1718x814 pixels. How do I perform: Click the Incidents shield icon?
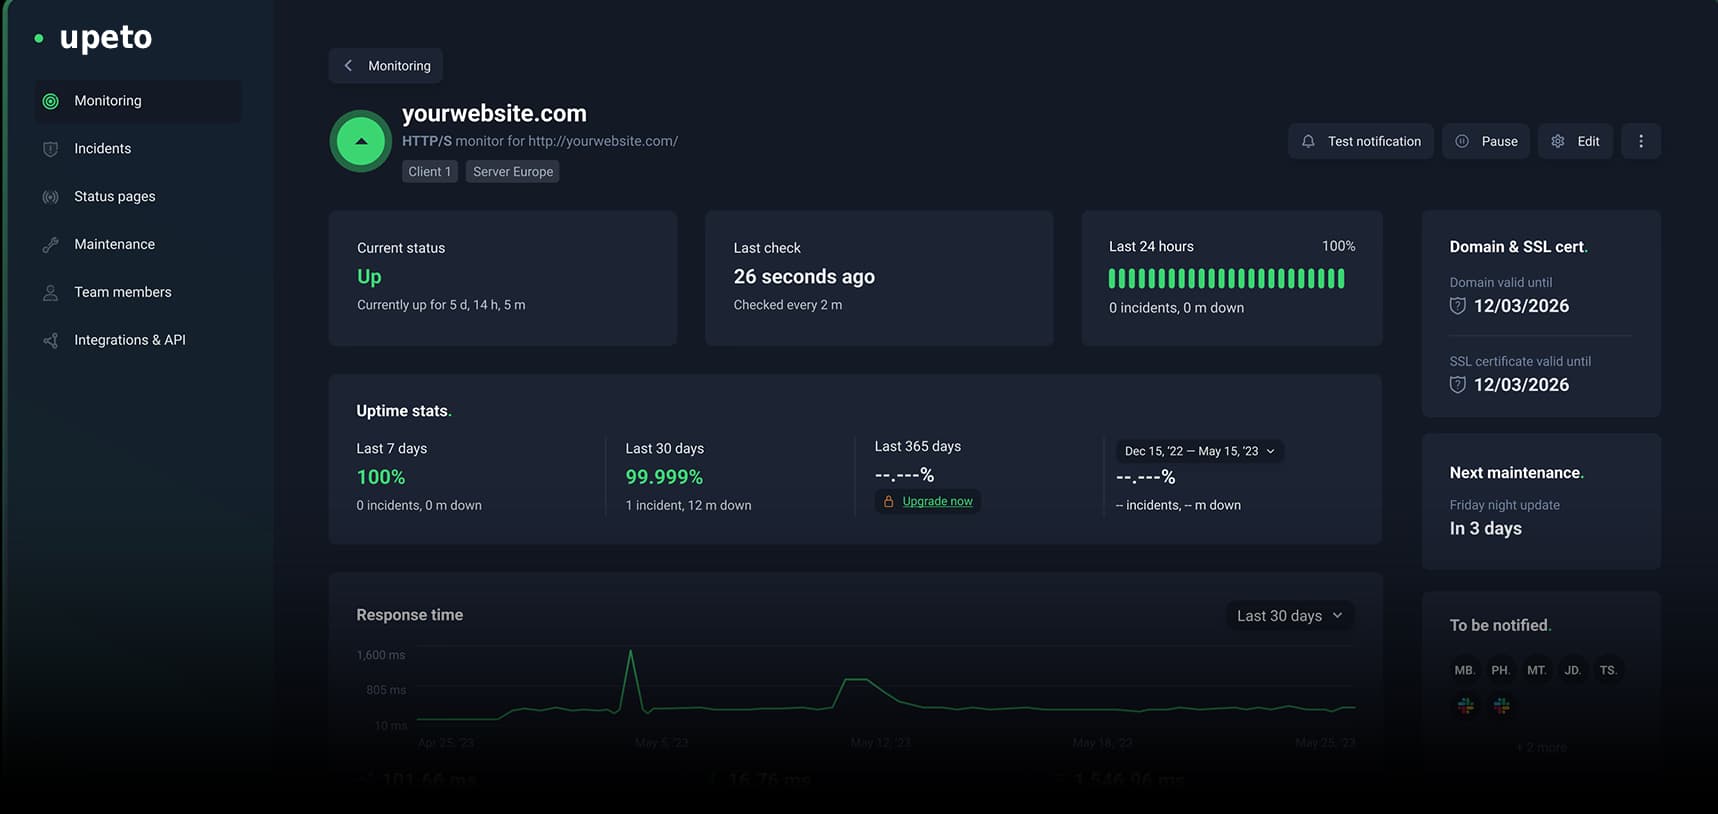pyautogui.click(x=51, y=149)
